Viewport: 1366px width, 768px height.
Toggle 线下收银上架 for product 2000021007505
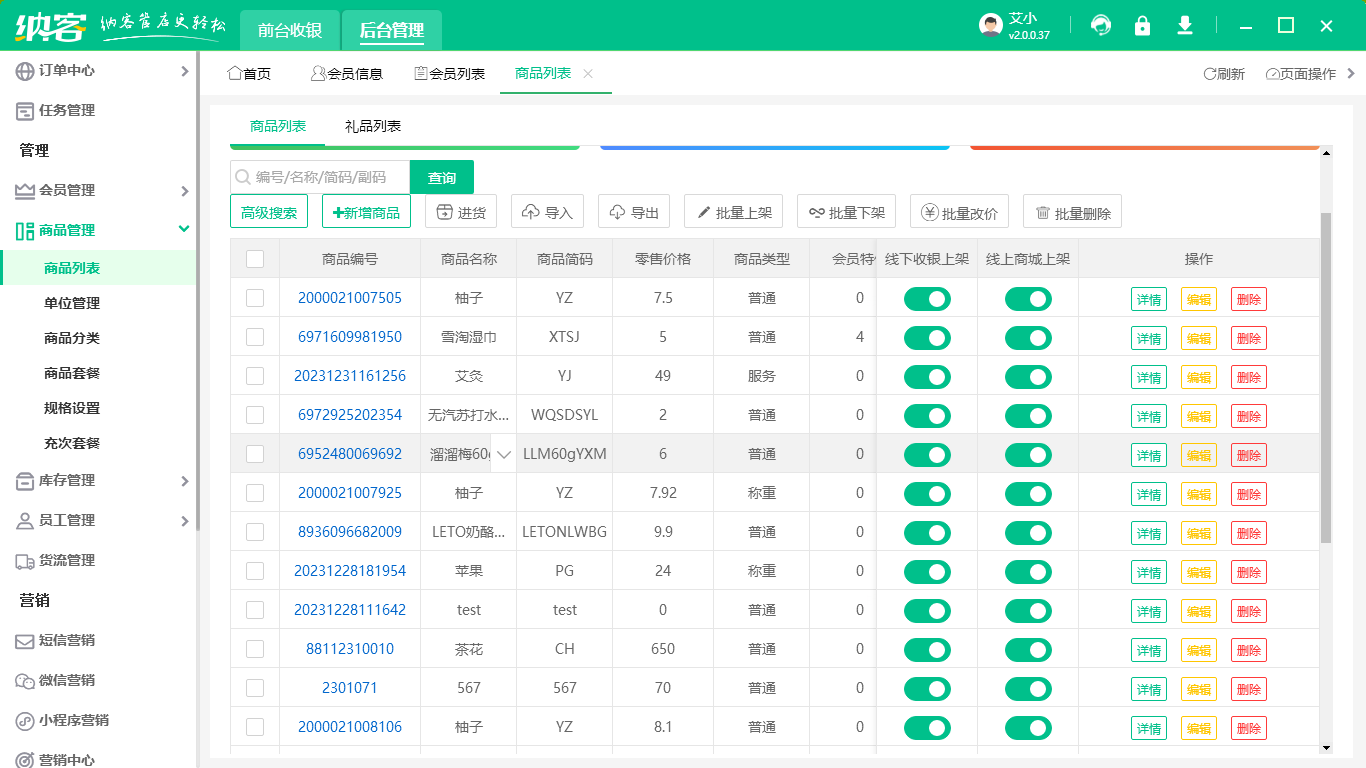coord(927,299)
